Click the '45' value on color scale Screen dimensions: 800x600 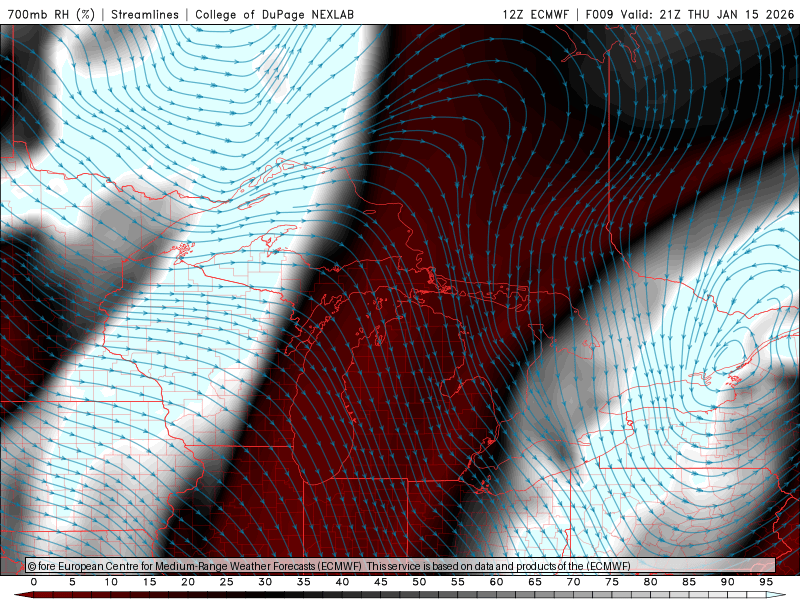pyautogui.click(x=381, y=582)
